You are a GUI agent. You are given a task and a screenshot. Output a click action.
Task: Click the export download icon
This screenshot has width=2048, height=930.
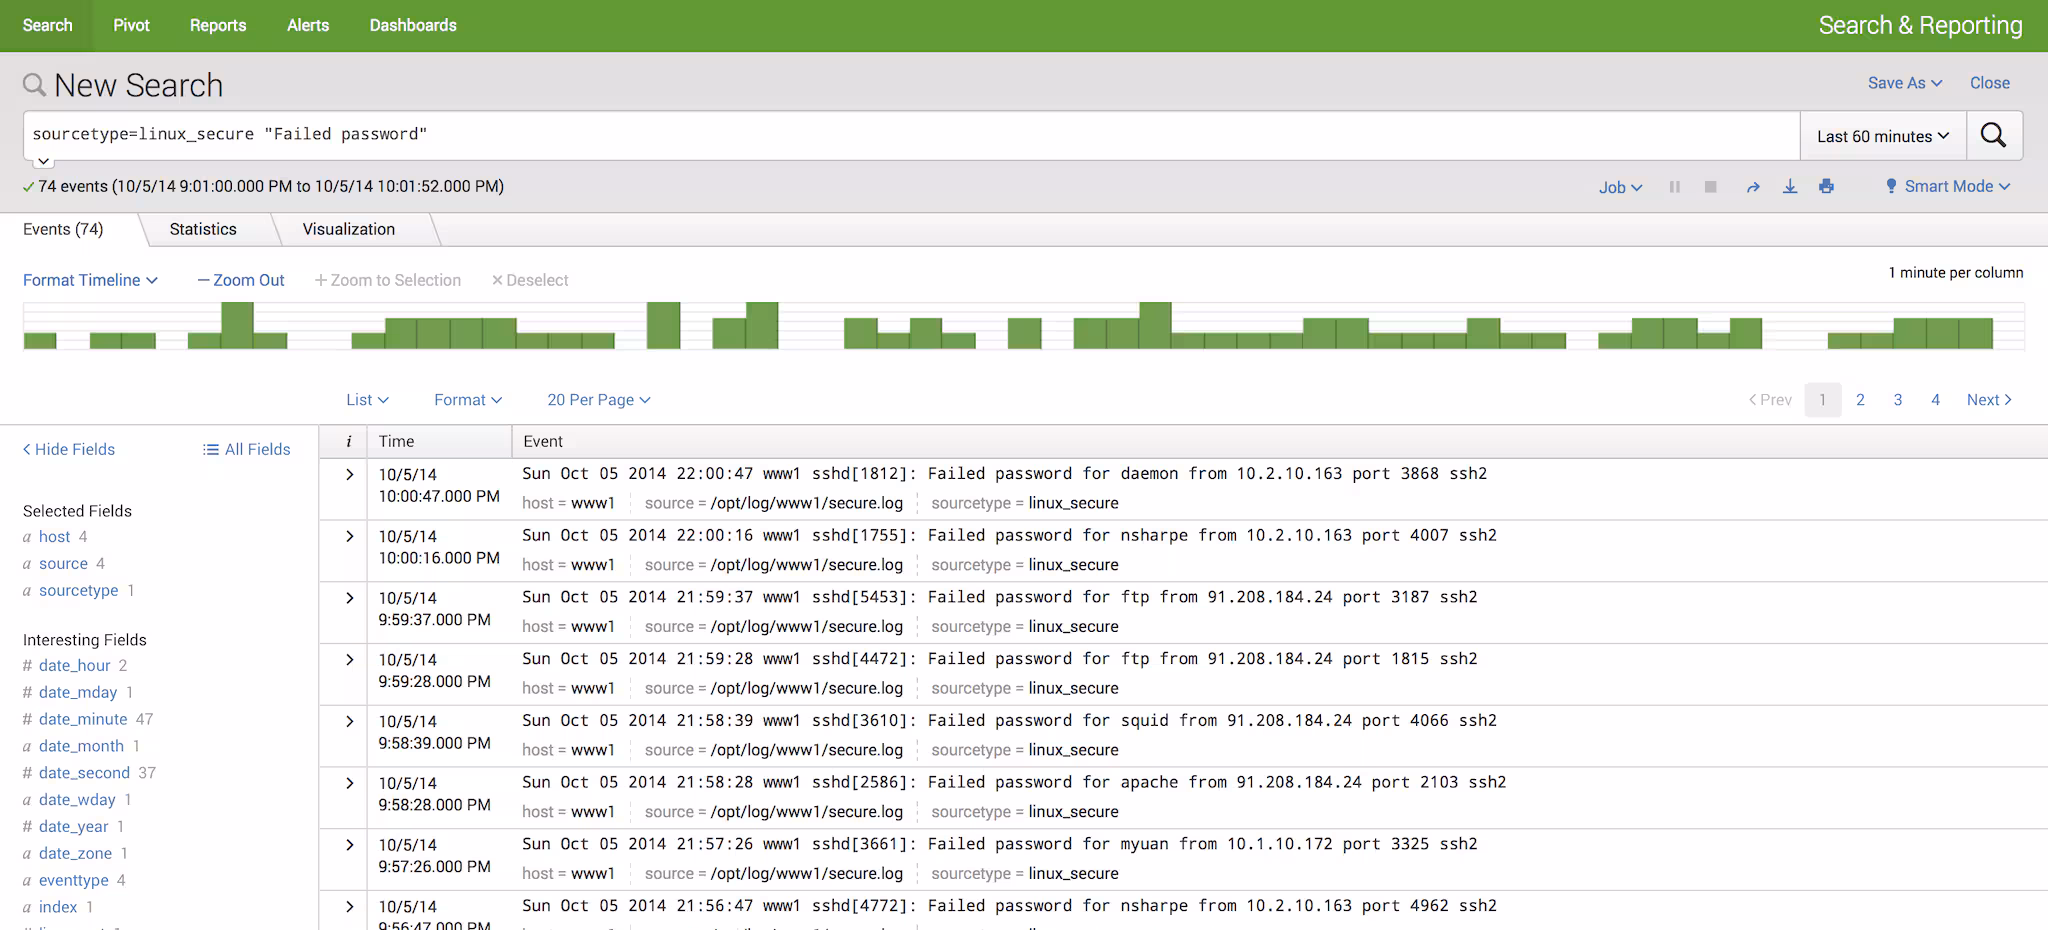click(x=1790, y=187)
